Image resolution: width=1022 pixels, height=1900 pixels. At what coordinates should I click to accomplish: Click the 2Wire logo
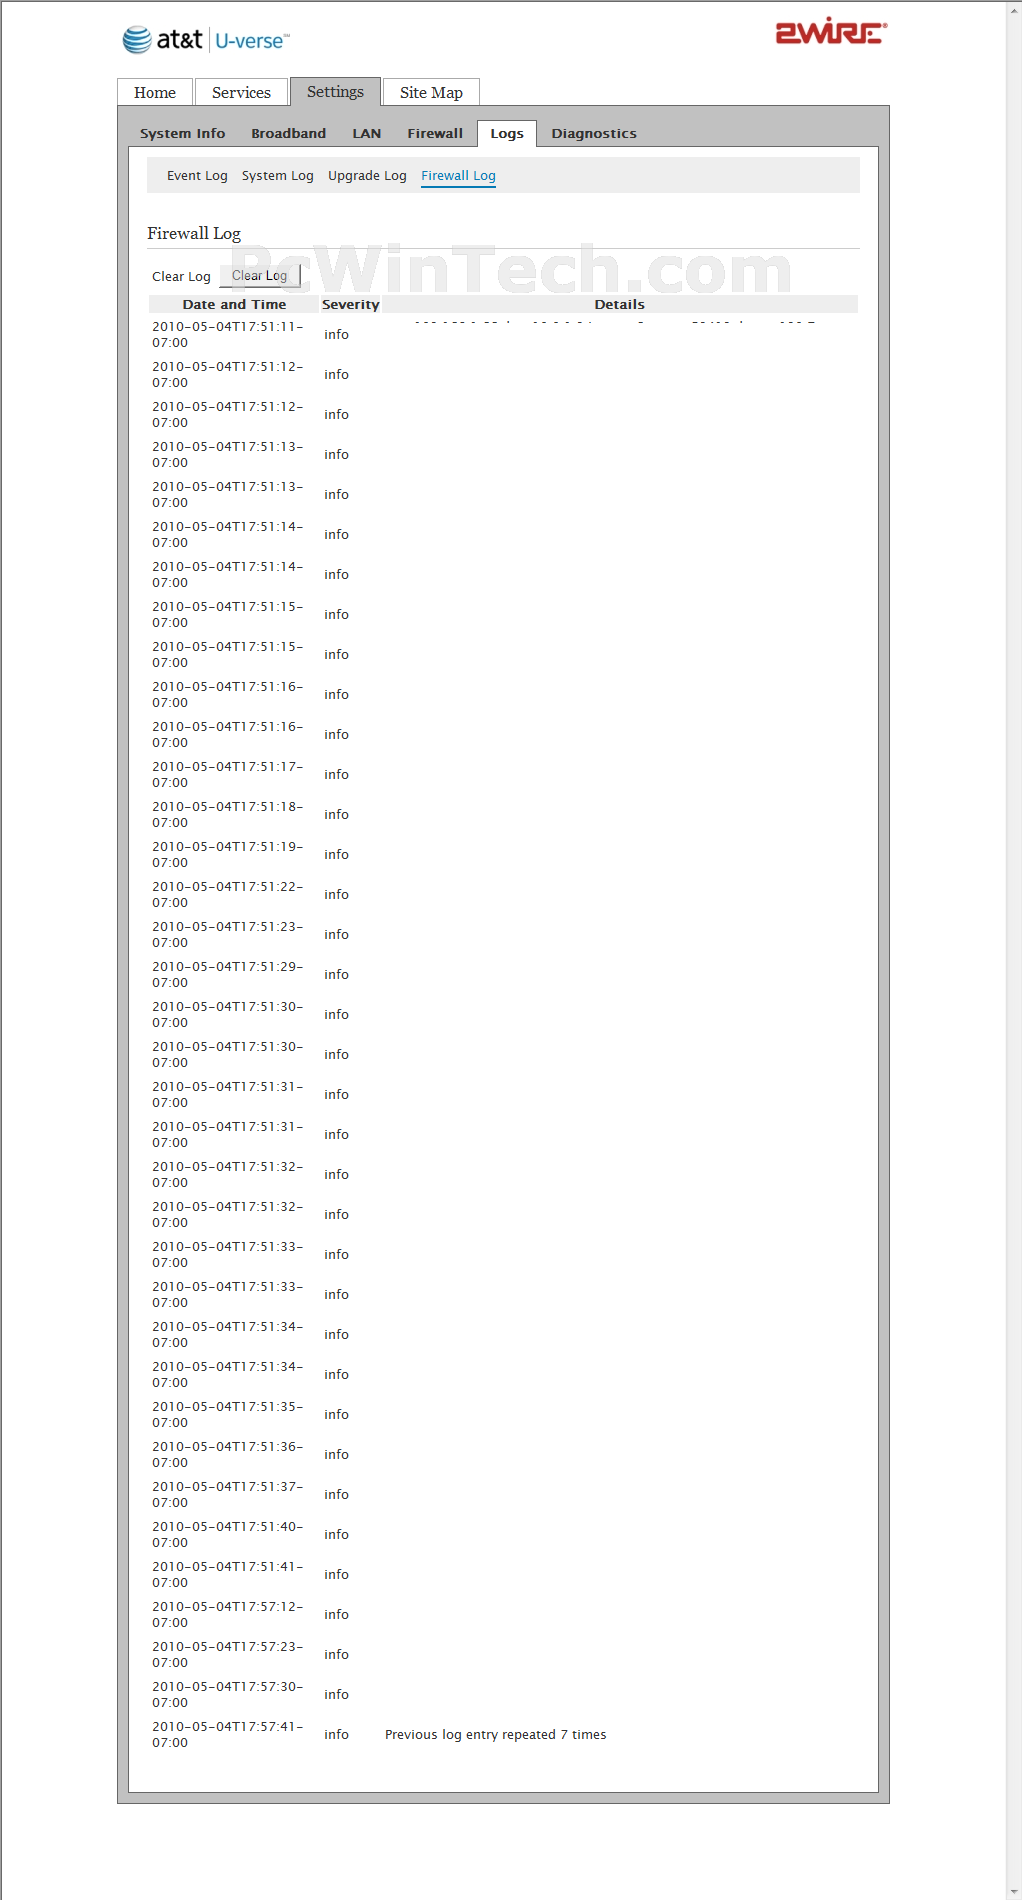(x=831, y=33)
